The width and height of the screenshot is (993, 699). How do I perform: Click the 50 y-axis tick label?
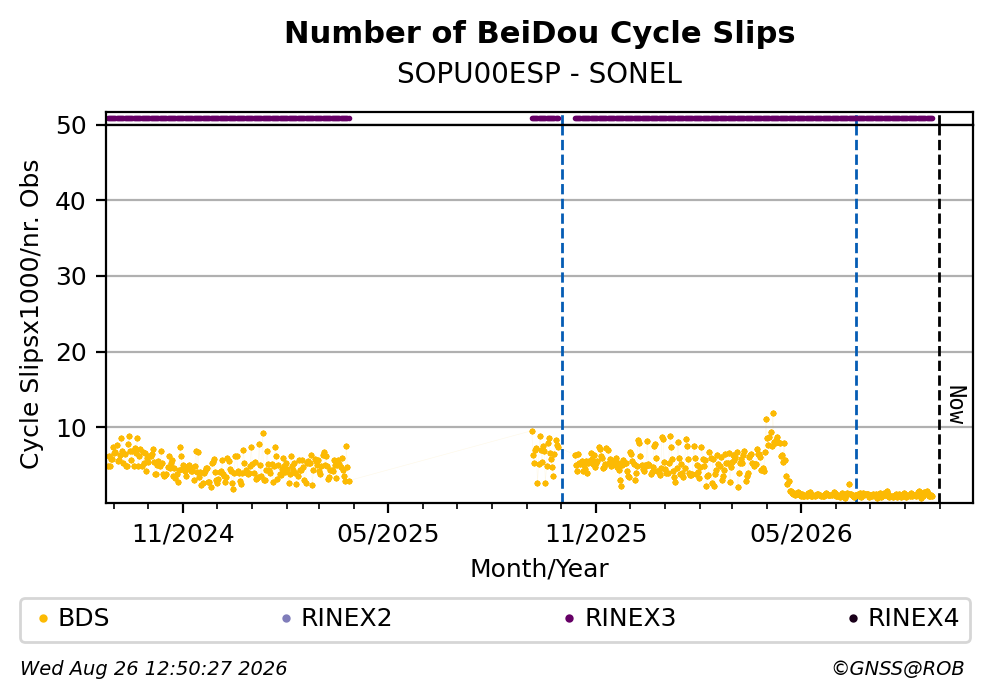pos(71,125)
